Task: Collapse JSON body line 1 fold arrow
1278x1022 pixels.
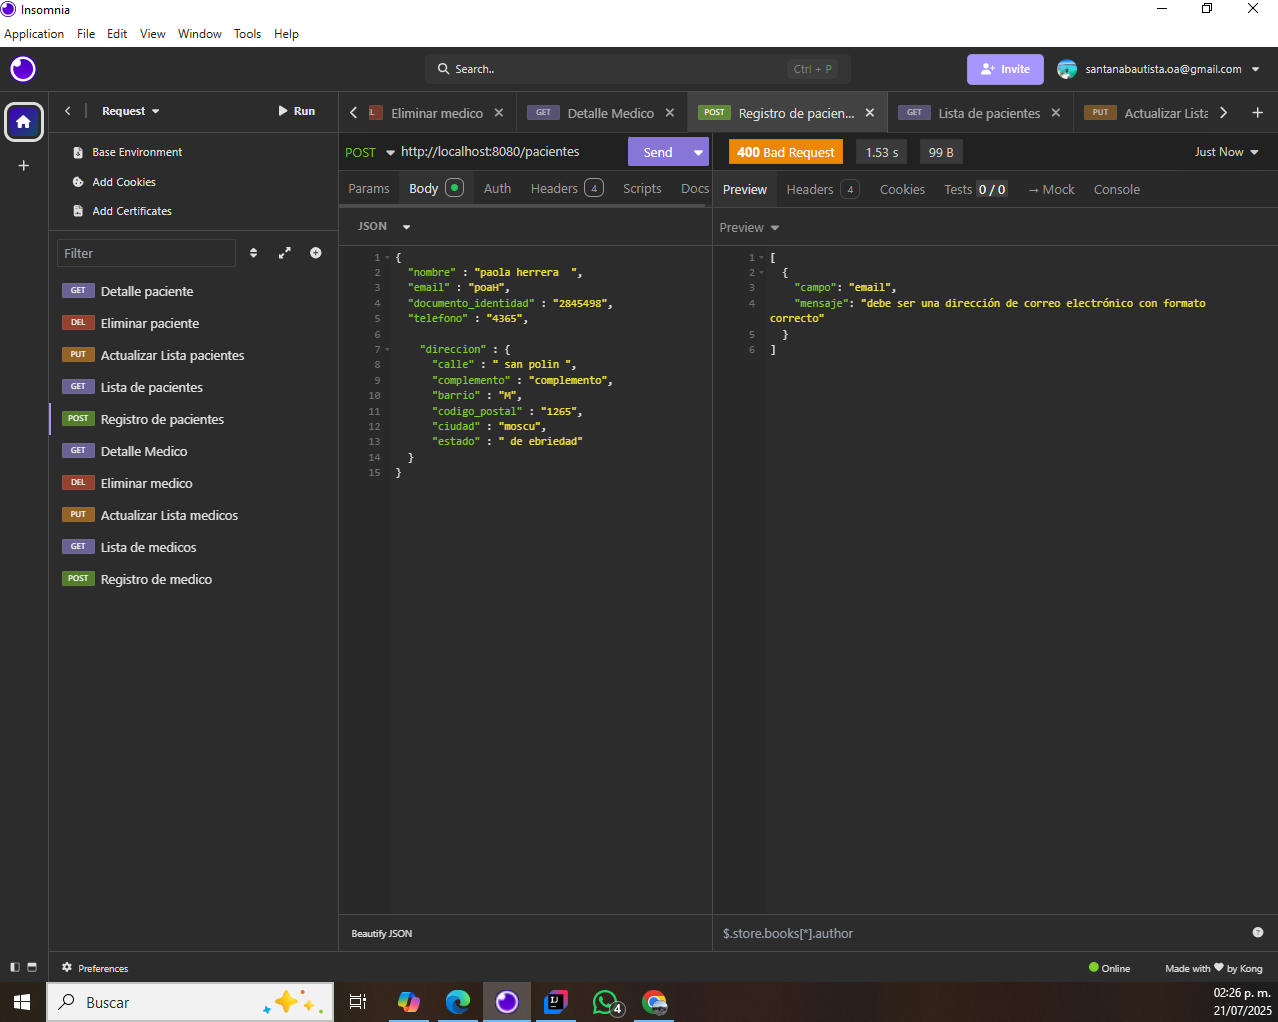Action: (388, 258)
